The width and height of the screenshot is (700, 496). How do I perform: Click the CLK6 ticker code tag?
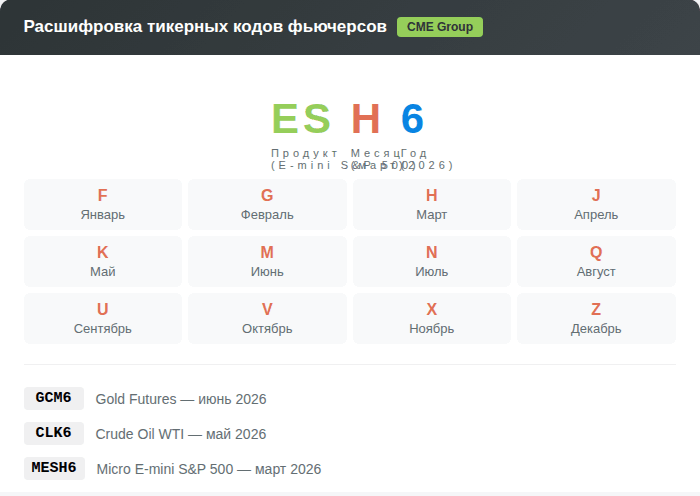[x=54, y=433]
